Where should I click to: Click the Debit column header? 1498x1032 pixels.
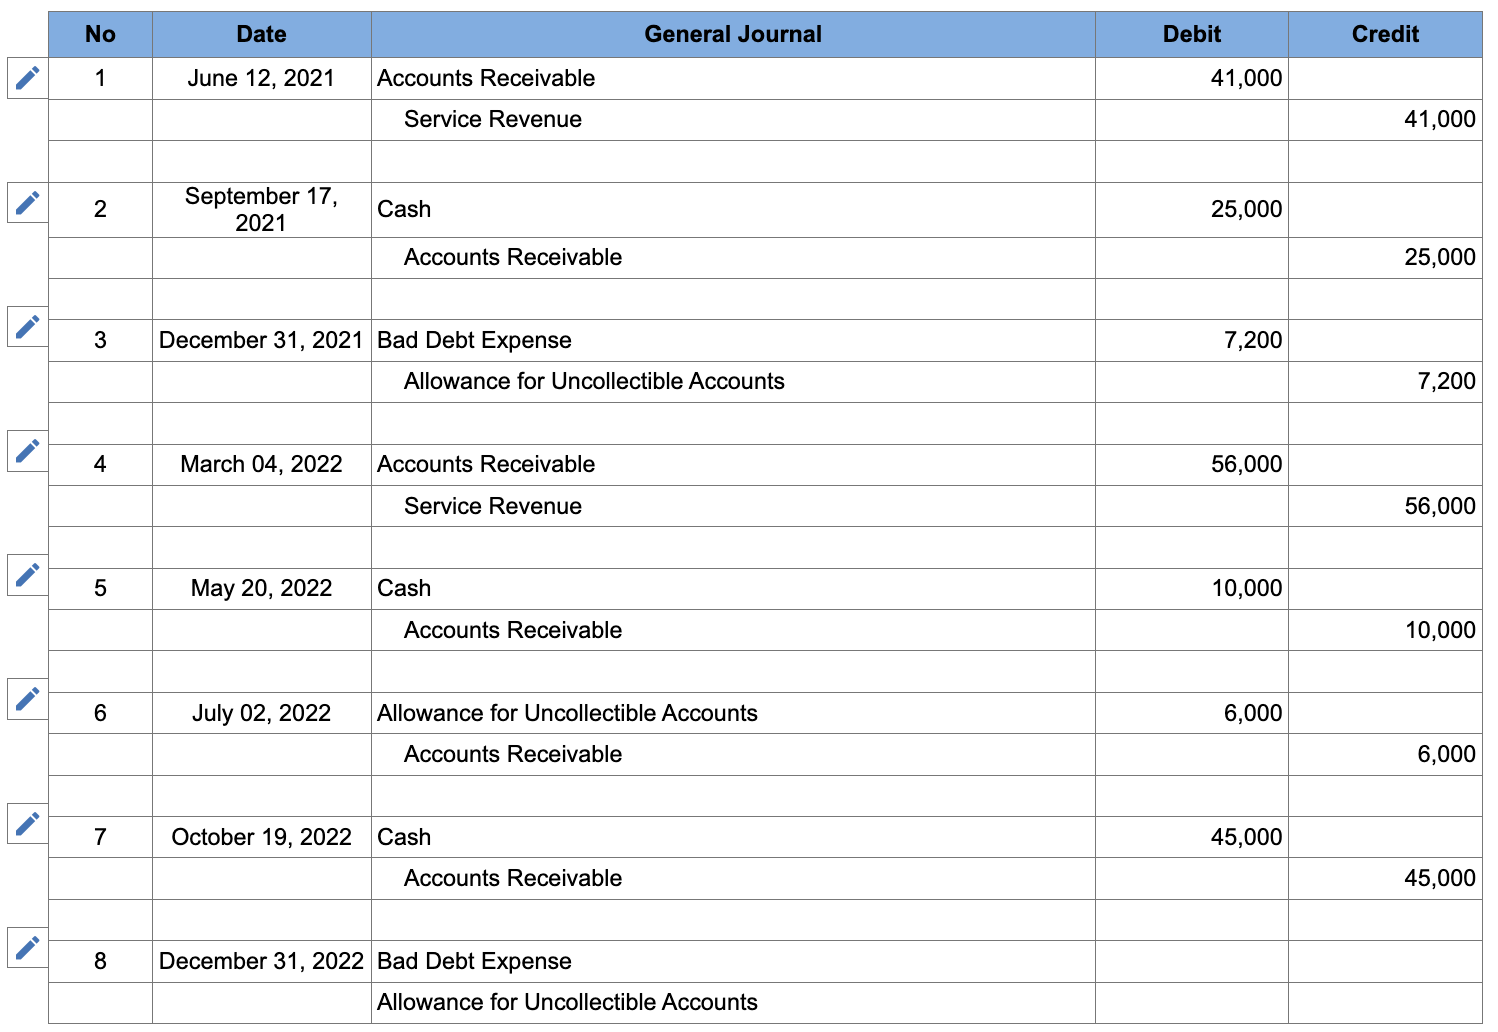coord(1191,33)
